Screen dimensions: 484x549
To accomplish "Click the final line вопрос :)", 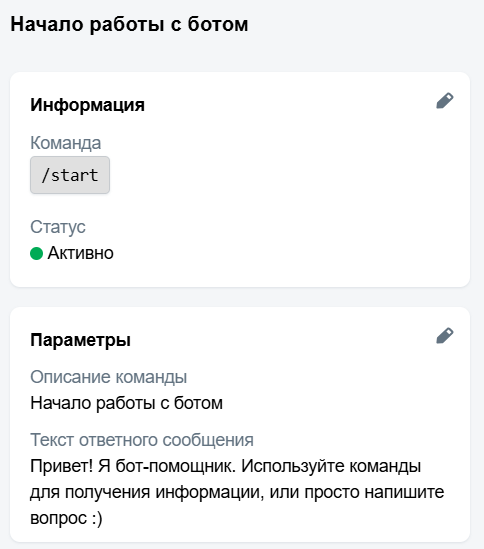I will 67,518.
